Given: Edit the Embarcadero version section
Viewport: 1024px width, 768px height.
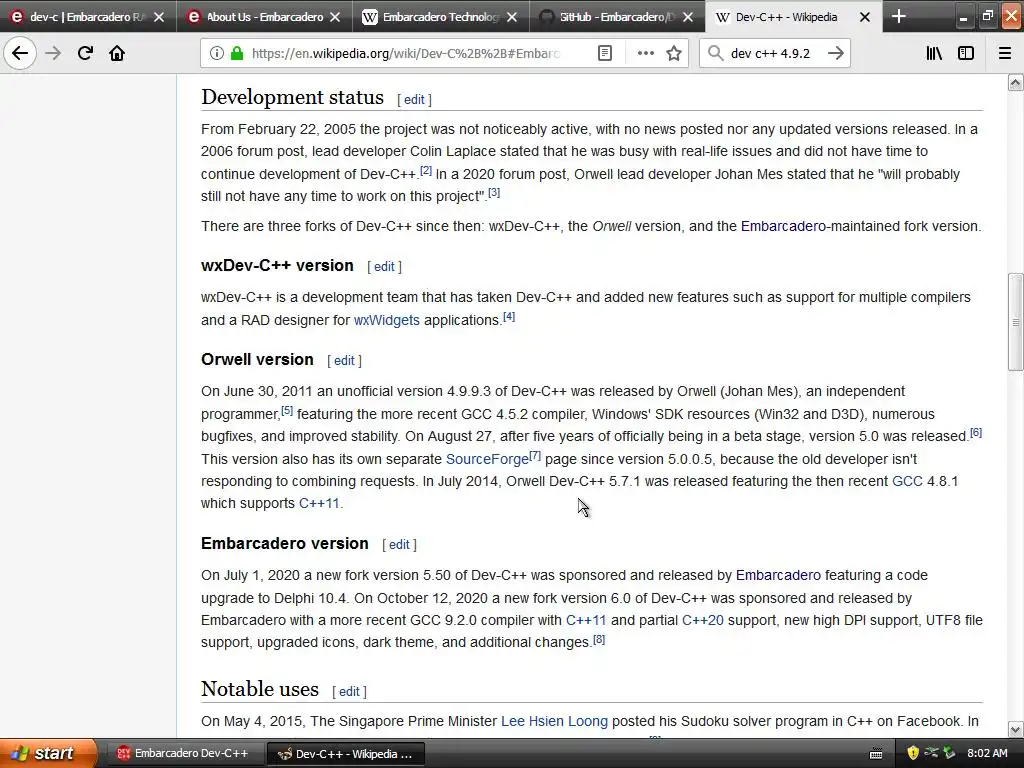Looking at the screenshot, I should coord(399,545).
